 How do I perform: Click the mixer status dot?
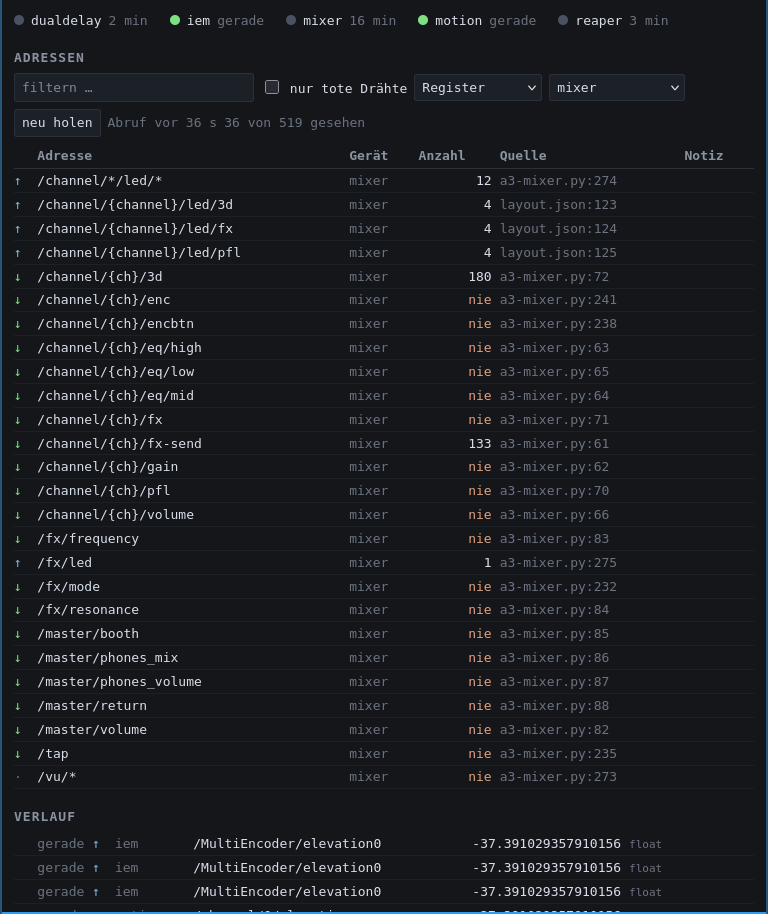click(x=291, y=20)
